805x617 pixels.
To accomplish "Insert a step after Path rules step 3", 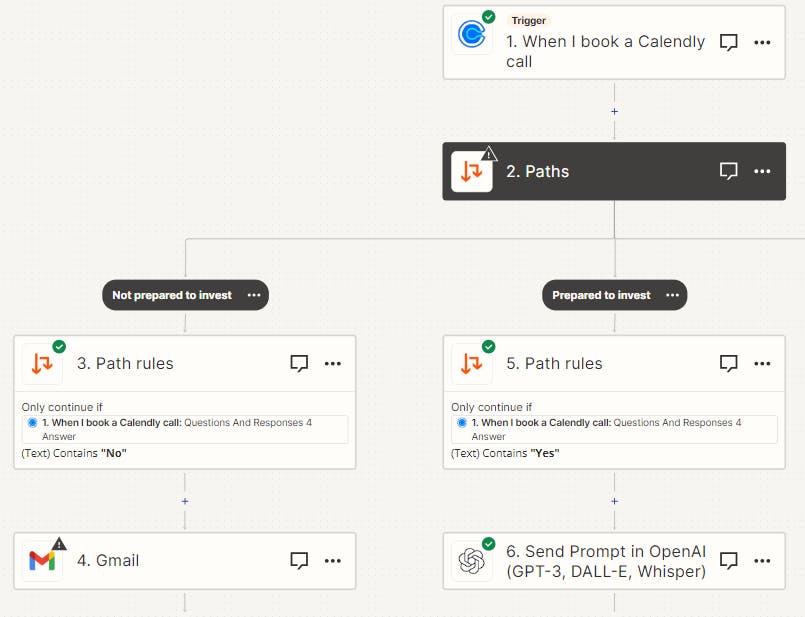I will [x=184, y=501].
